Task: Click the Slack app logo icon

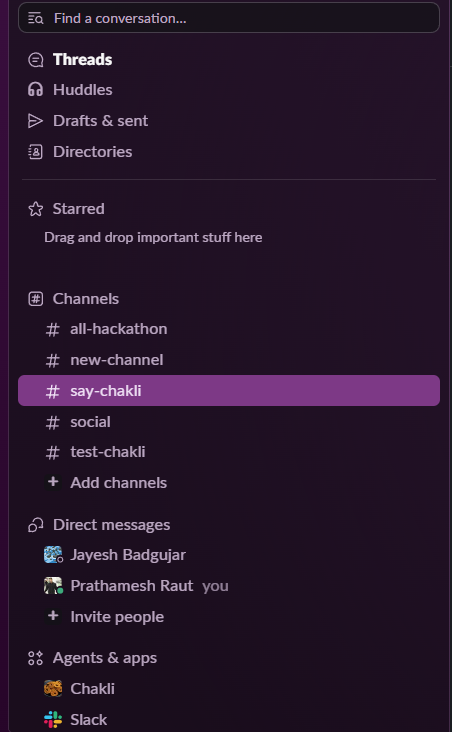Action: [x=53, y=719]
